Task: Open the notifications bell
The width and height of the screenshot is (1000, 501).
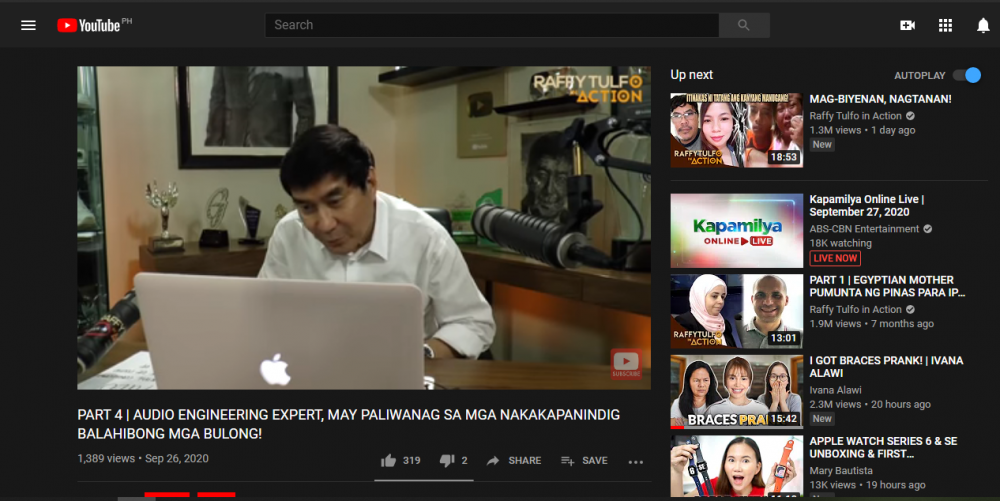Action: [983, 25]
